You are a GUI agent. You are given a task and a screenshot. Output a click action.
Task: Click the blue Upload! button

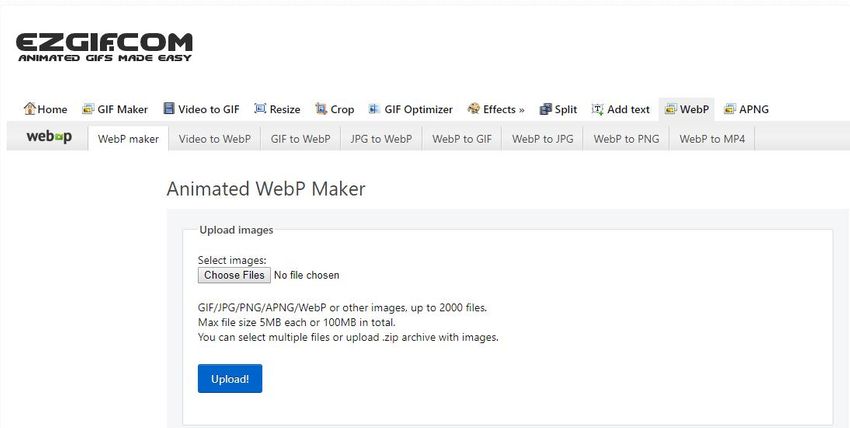[230, 378]
